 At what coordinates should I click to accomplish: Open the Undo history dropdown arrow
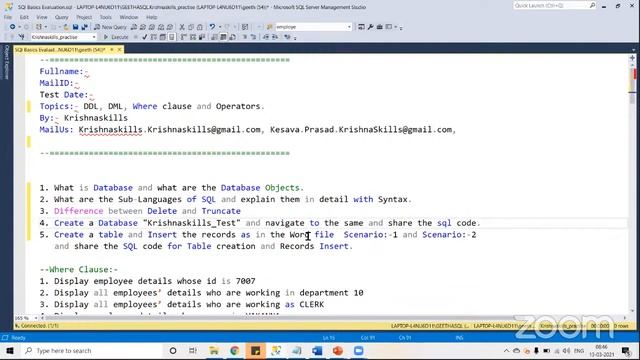pos(220,27)
